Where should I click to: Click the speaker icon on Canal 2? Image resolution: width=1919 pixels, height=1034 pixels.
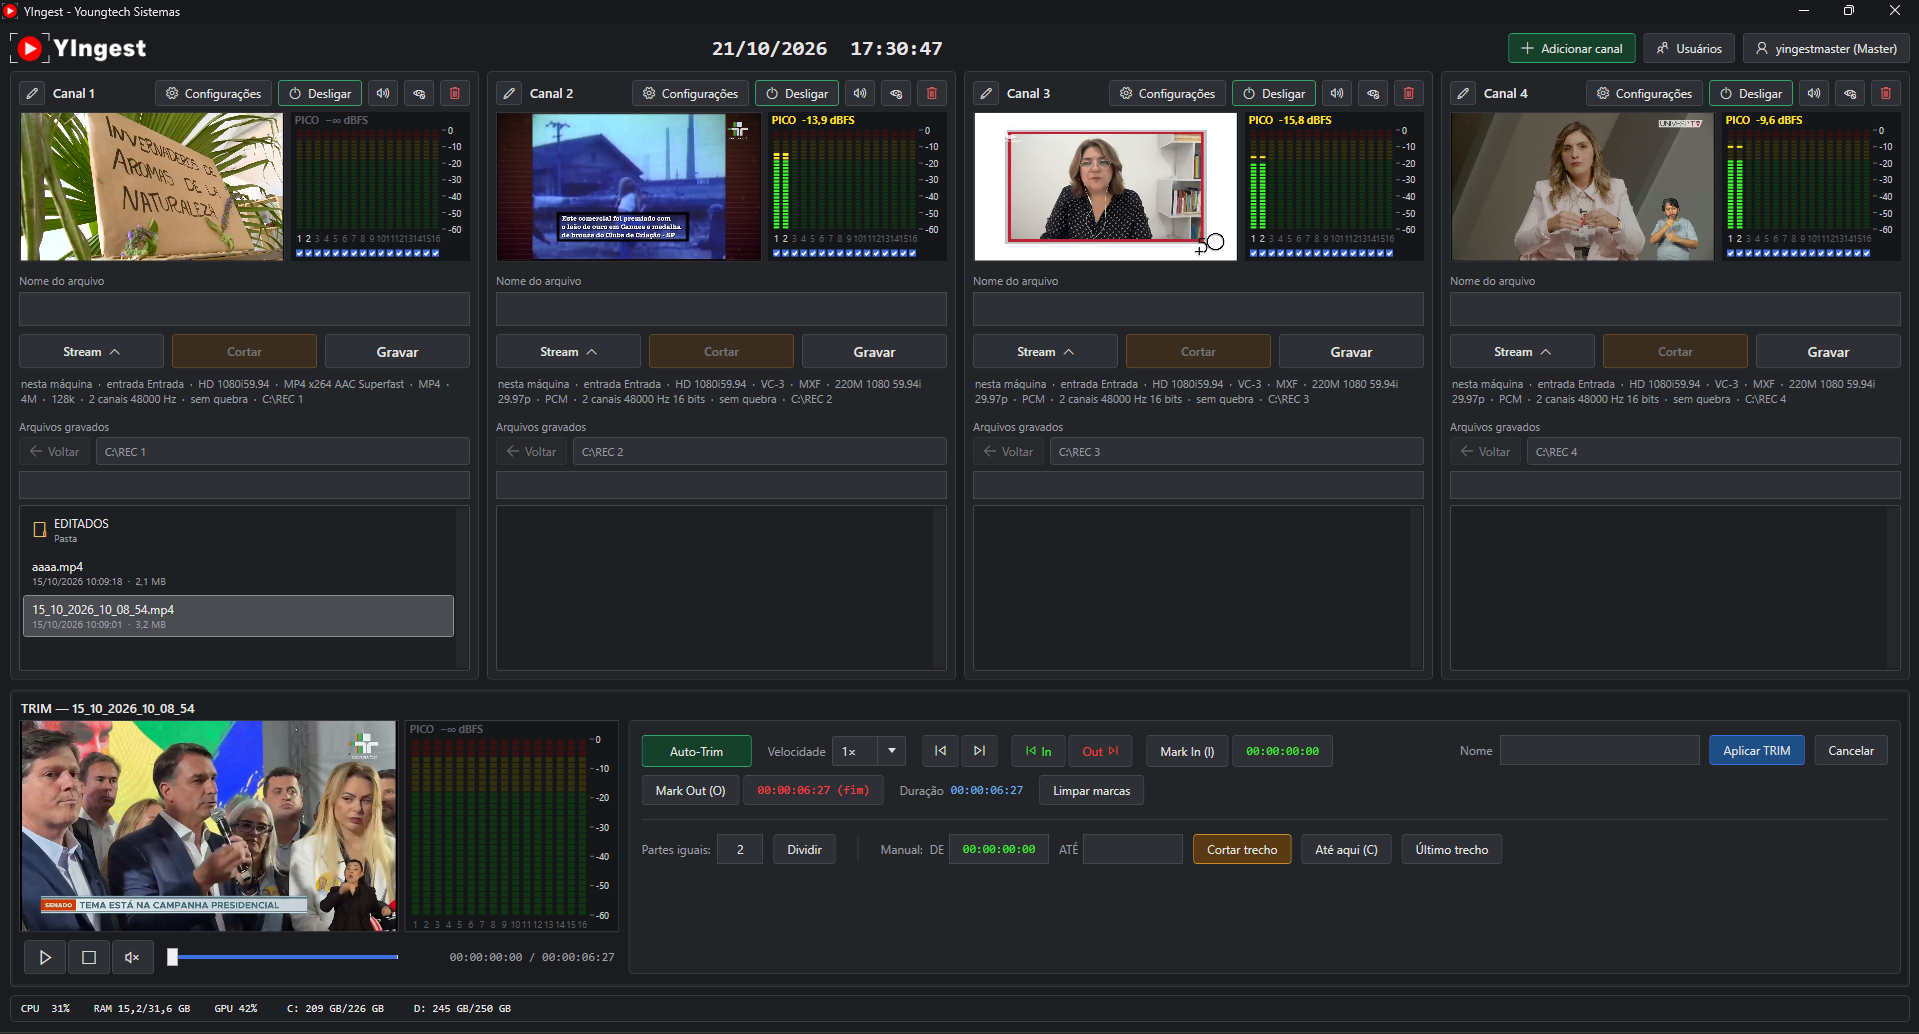point(860,93)
